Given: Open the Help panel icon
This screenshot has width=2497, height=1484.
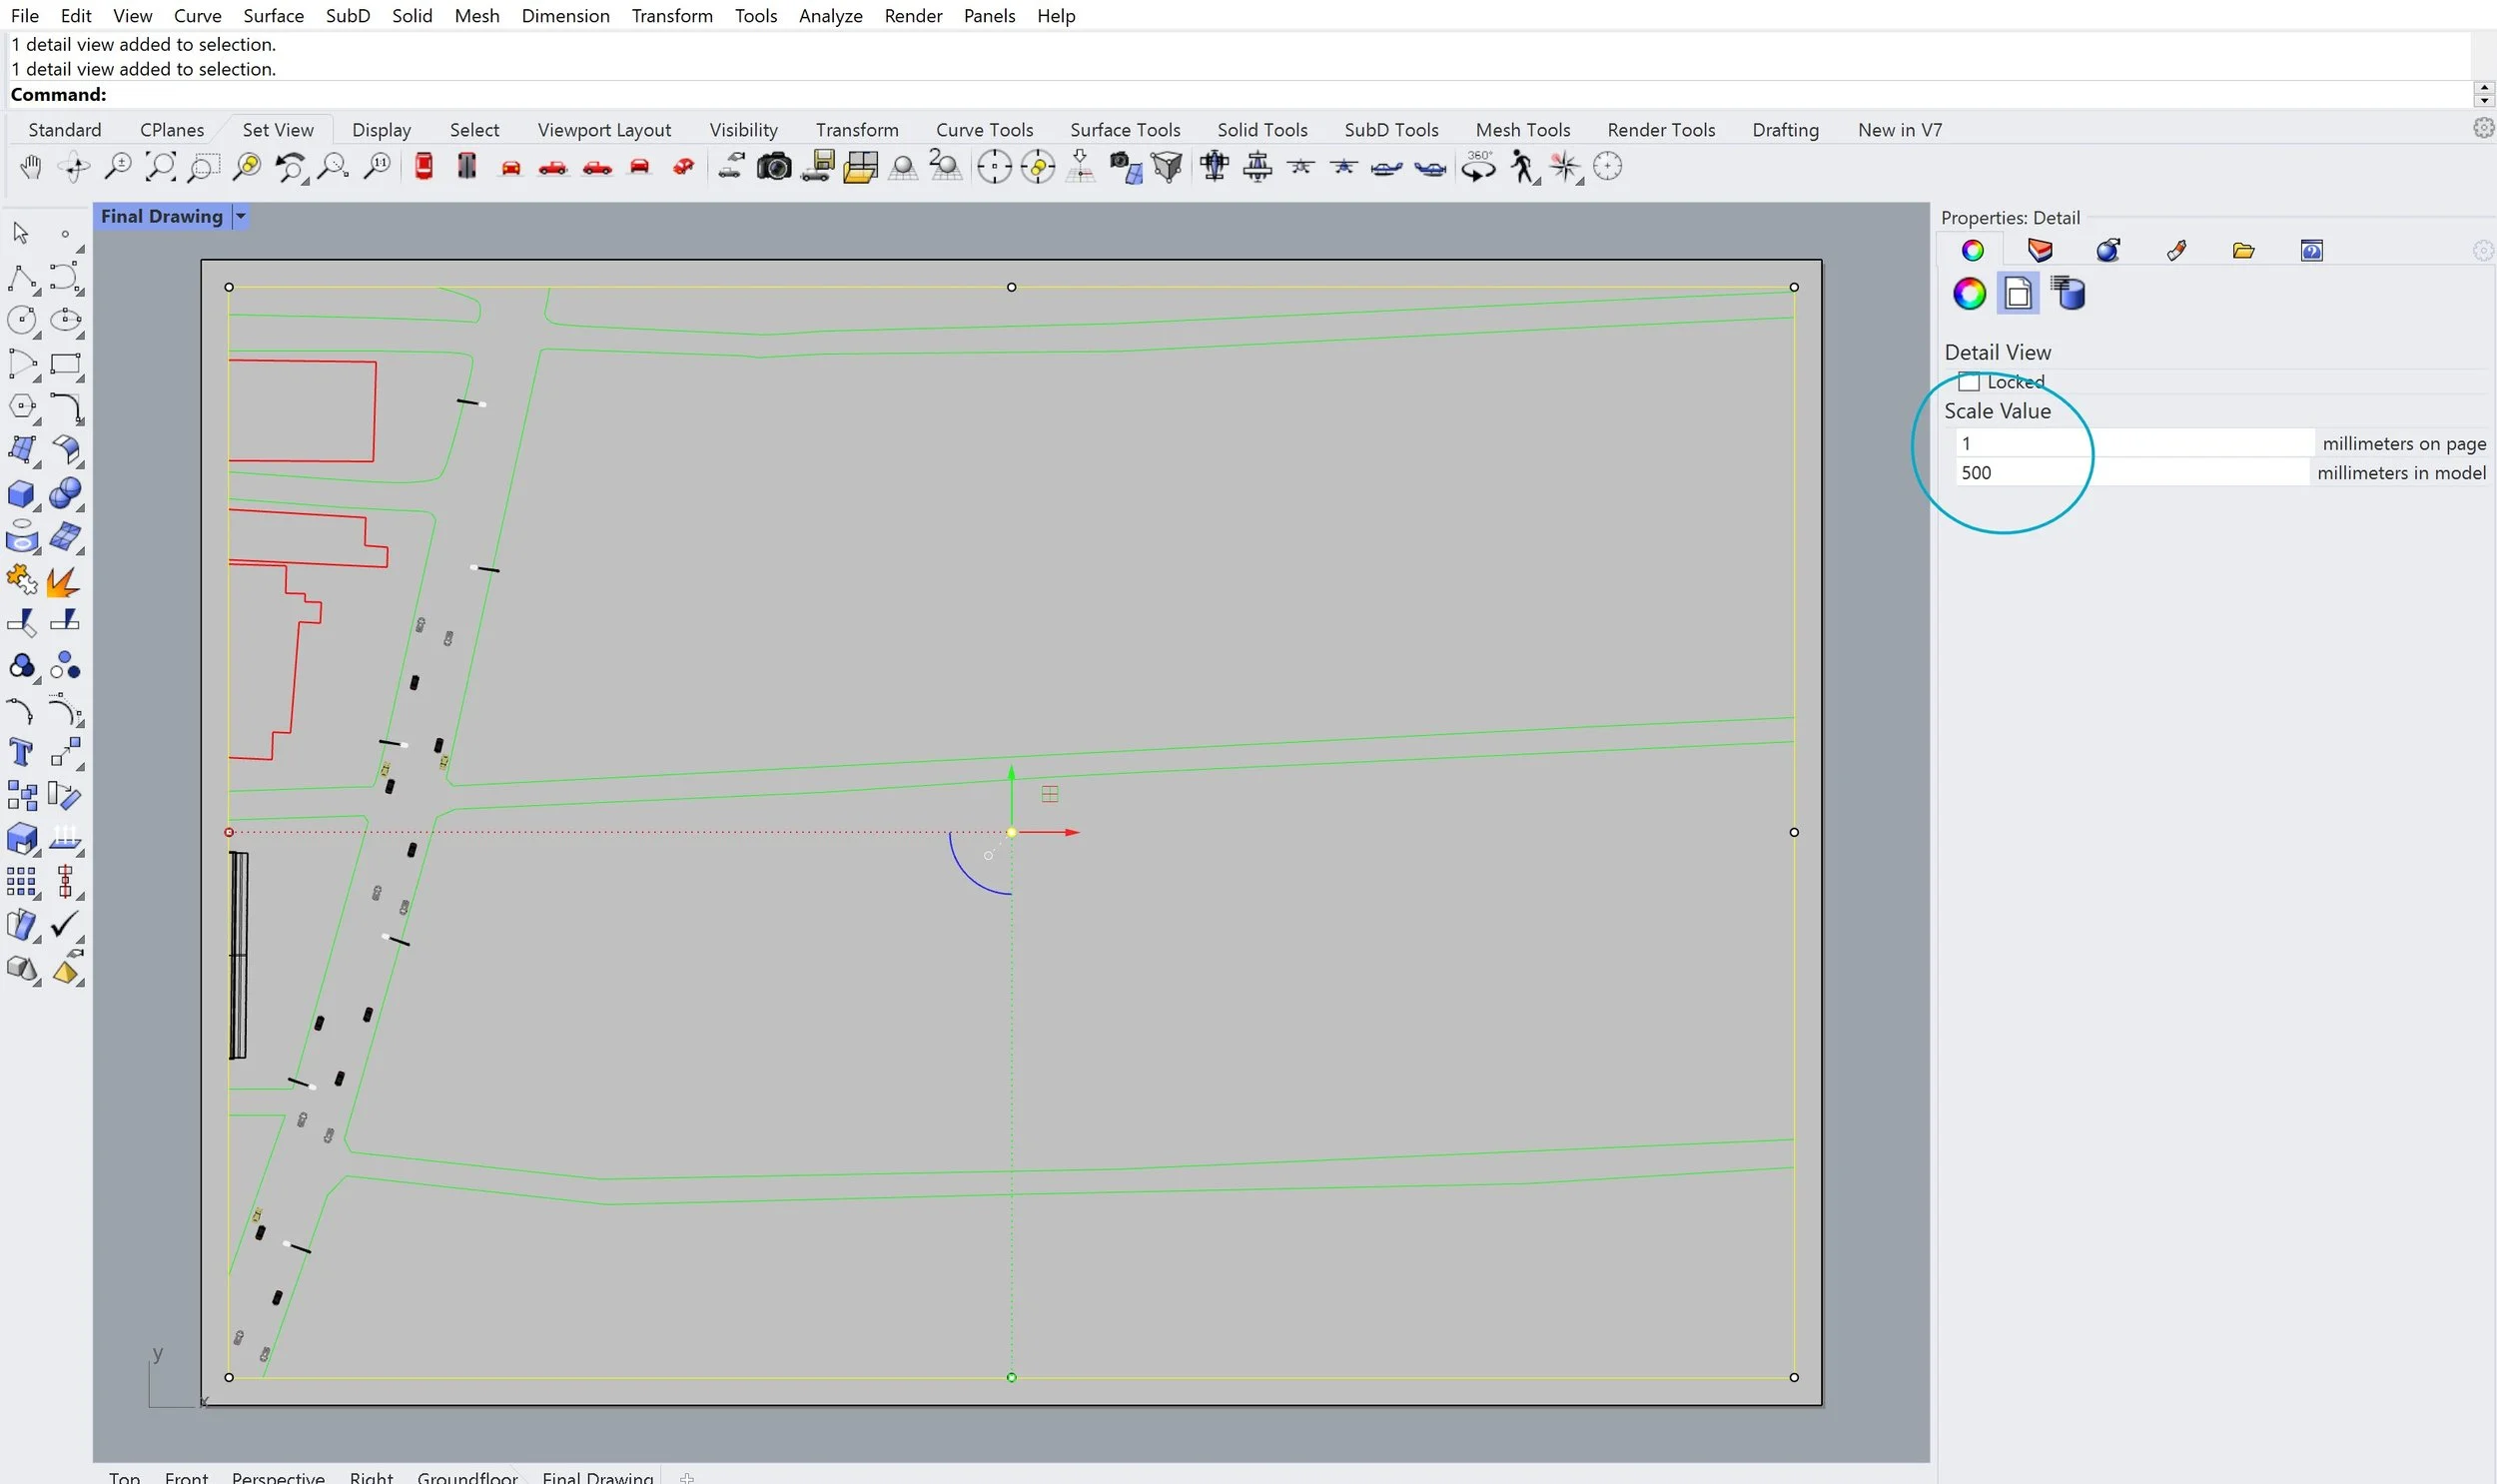Looking at the screenshot, I should point(2311,250).
